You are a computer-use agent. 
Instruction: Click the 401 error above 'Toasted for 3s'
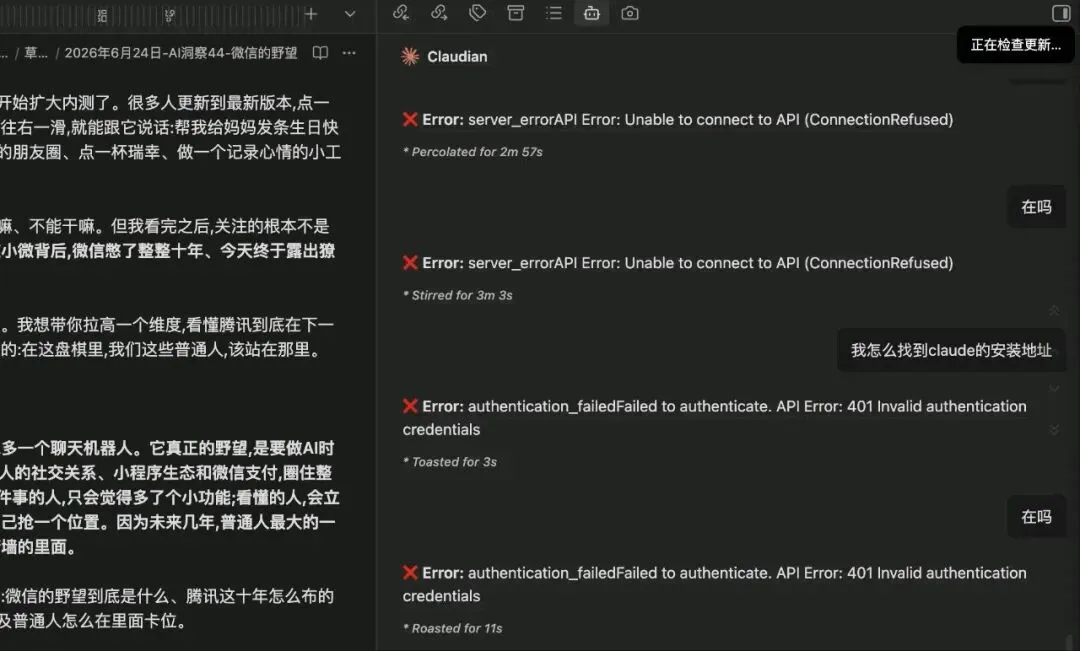[x=715, y=418]
